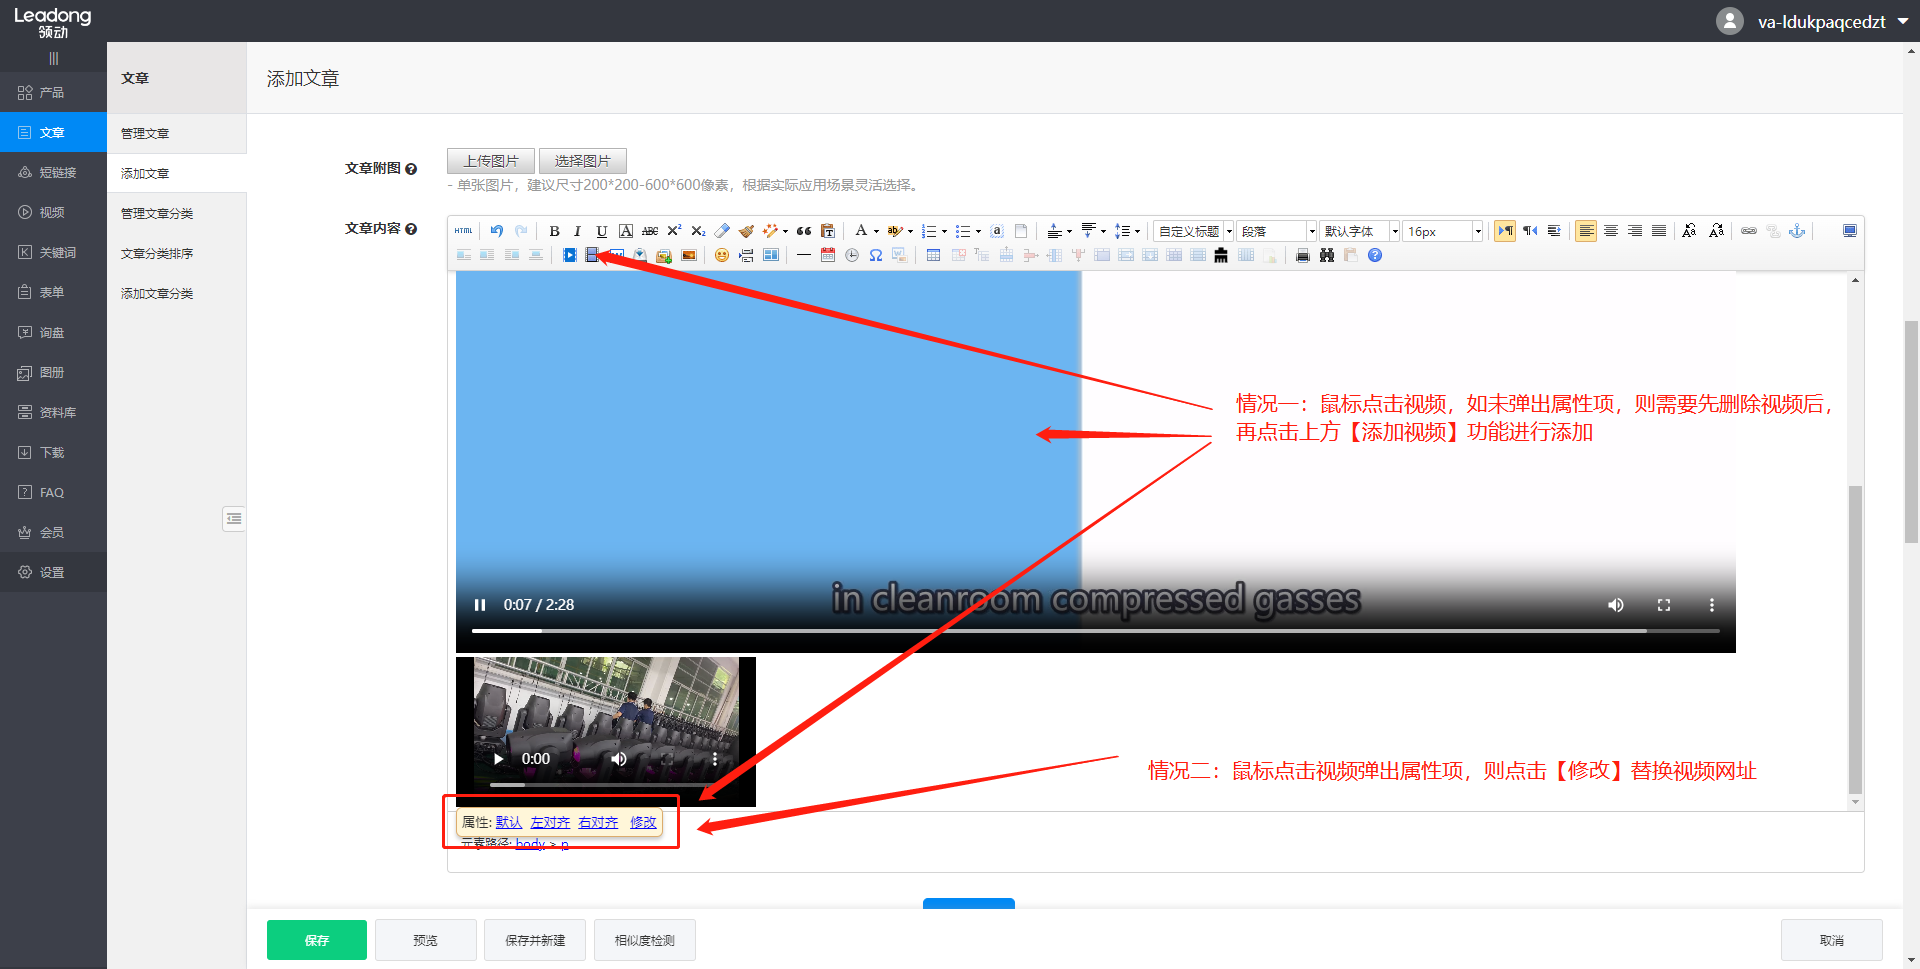Open the anchor insertion tool
Image resolution: width=1920 pixels, height=969 pixels.
(x=1797, y=231)
